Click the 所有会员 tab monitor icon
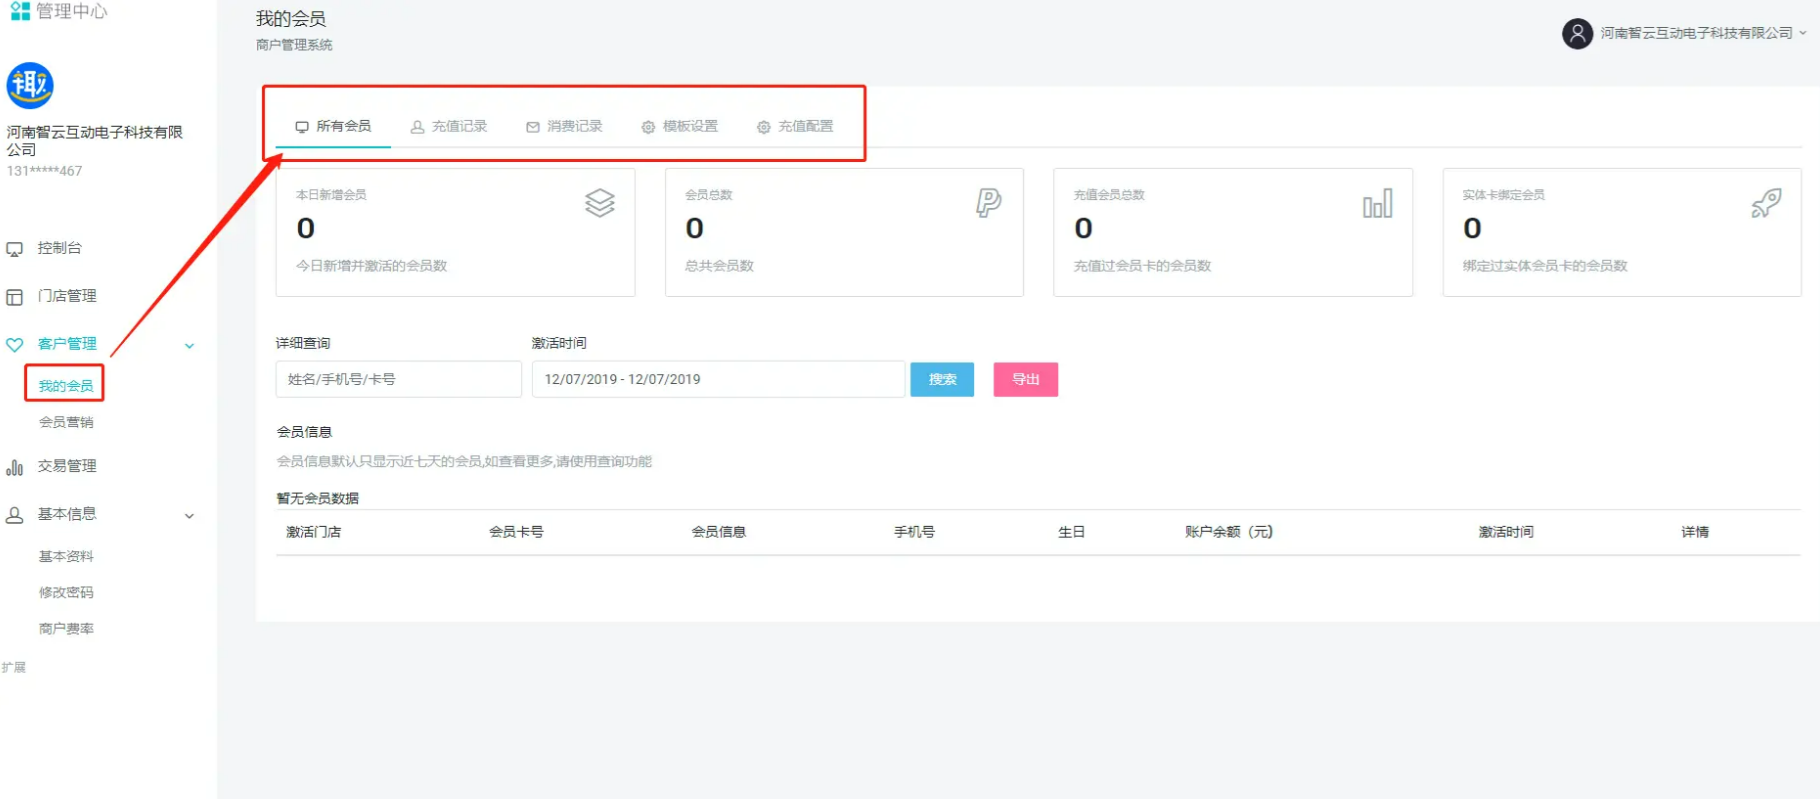 302,127
